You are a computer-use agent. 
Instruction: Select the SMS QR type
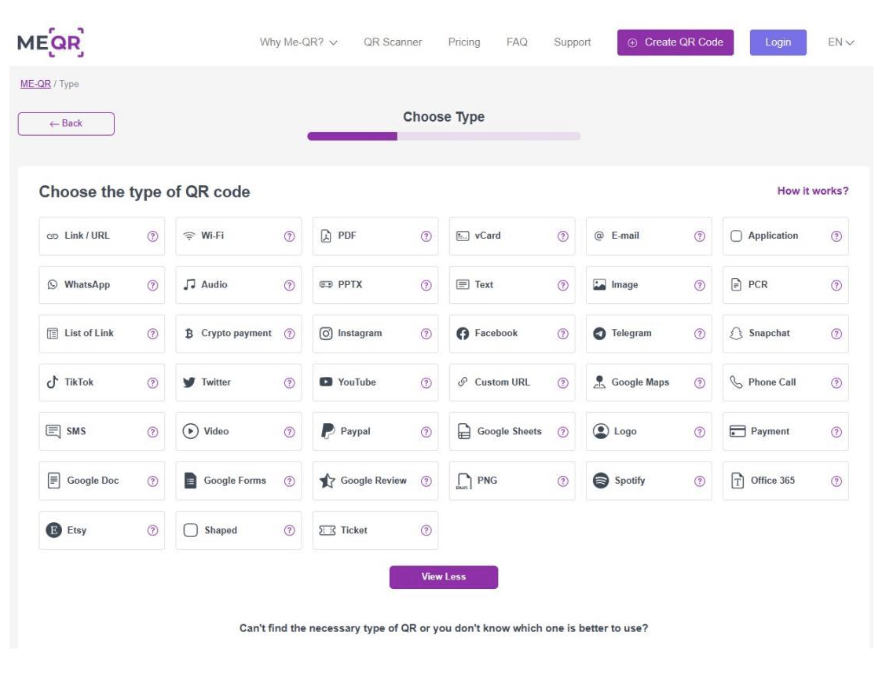point(102,431)
